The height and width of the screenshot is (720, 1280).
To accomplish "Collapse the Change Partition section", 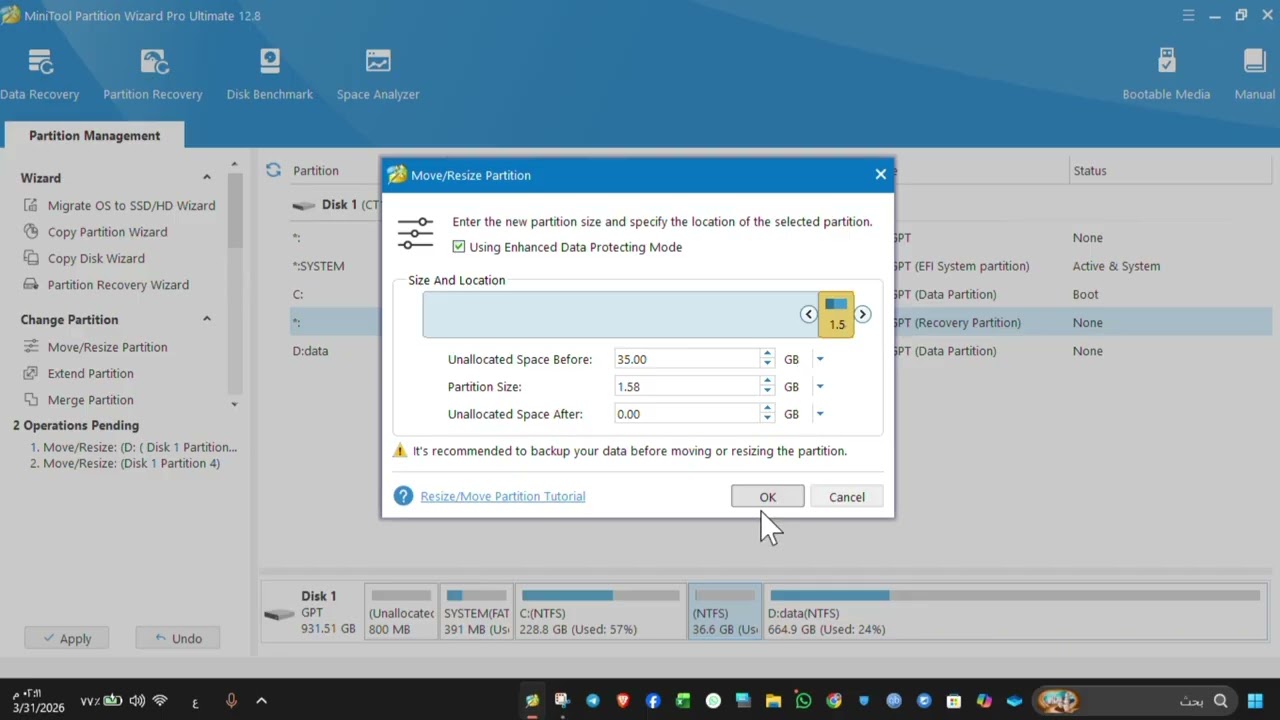I will (x=207, y=319).
